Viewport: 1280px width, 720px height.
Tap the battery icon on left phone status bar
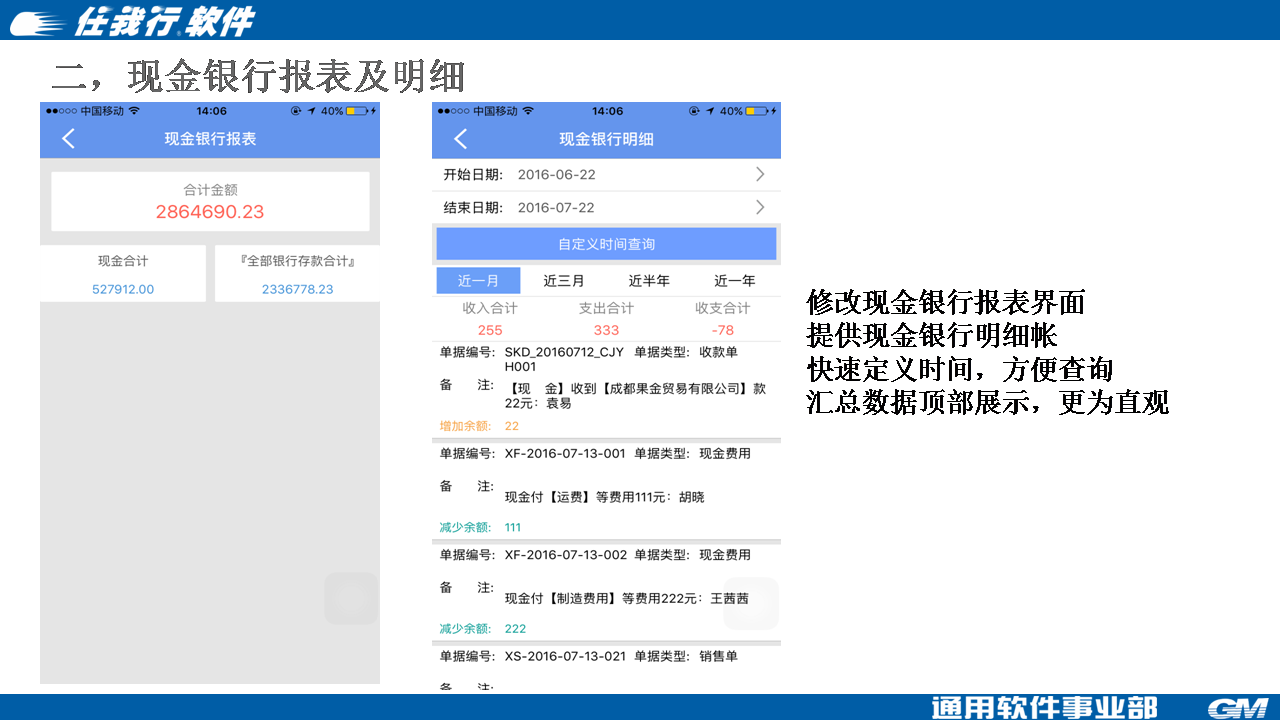point(356,111)
